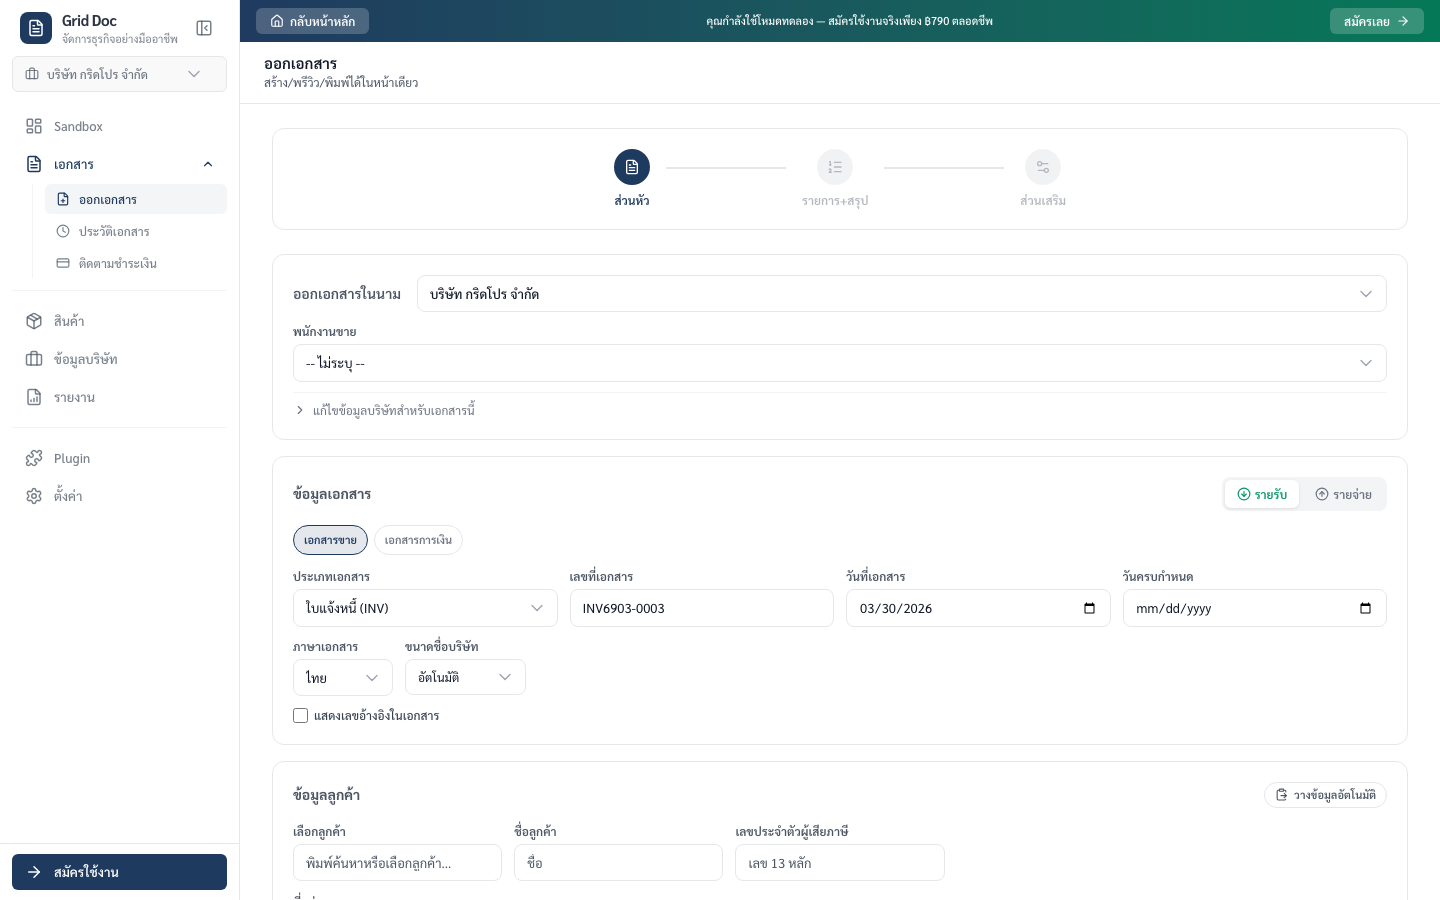Click the เลขที่เอกสาร input field
Image resolution: width=1440 pixels, height=900 pixels.
(x=701, y=608)
